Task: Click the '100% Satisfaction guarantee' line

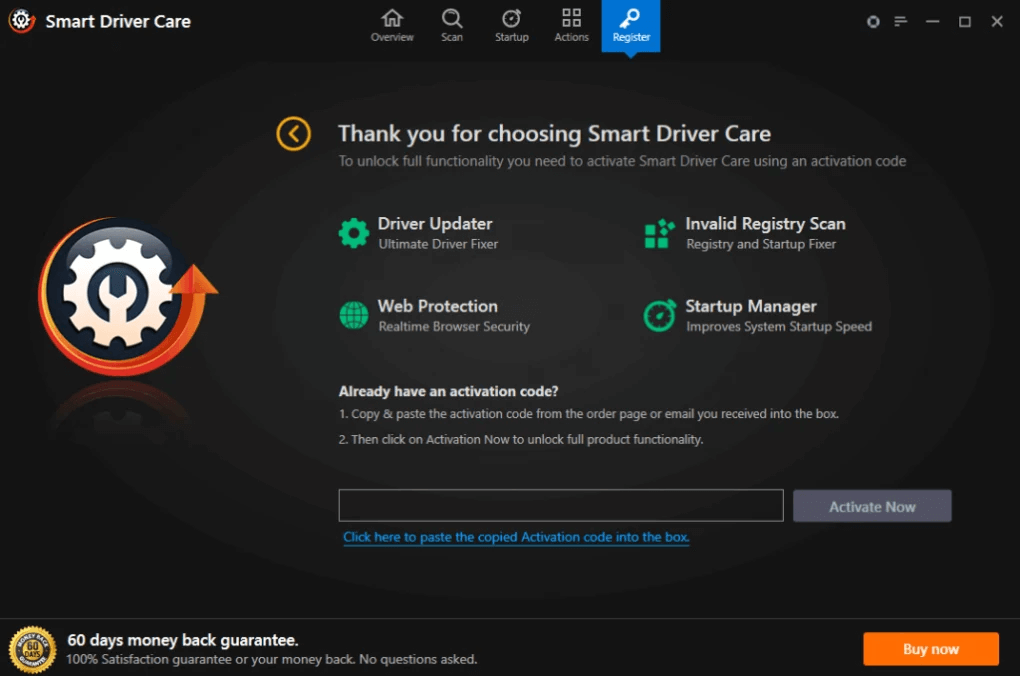Action: click(x=271, y=659)
